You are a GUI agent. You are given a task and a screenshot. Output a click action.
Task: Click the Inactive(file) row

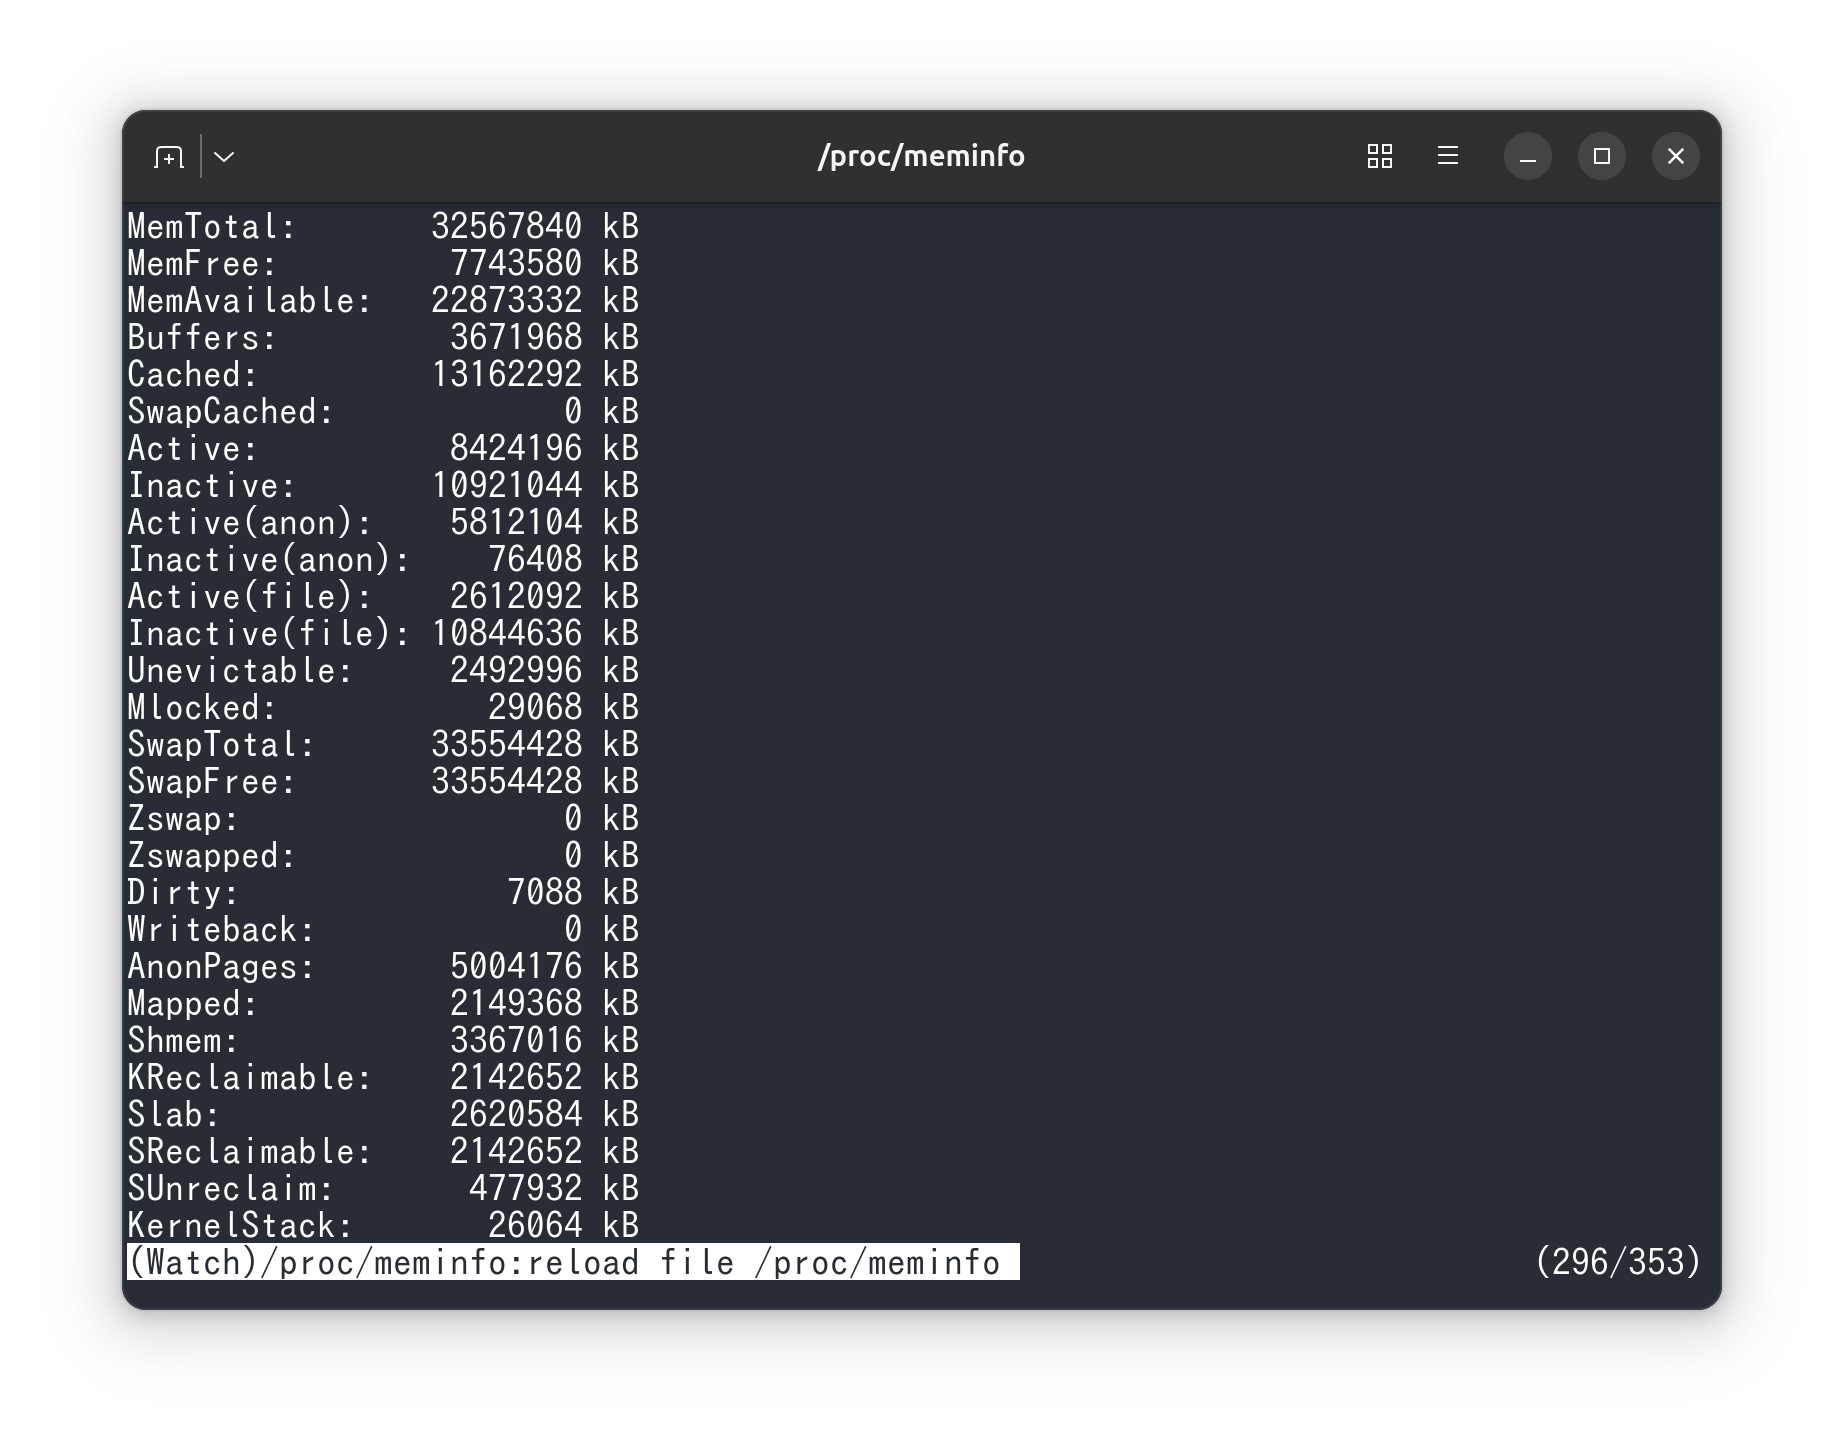[383, 633]
